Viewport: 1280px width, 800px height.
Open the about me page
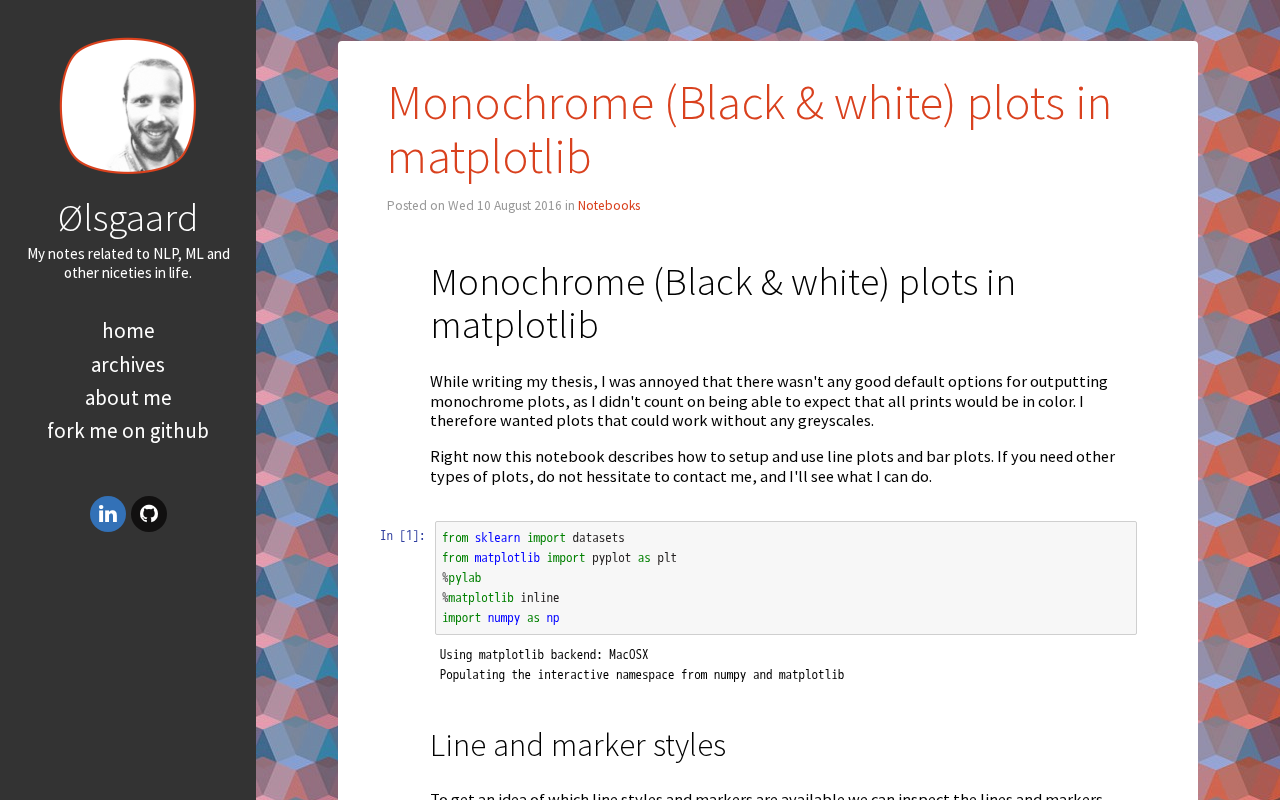(128, 397)
